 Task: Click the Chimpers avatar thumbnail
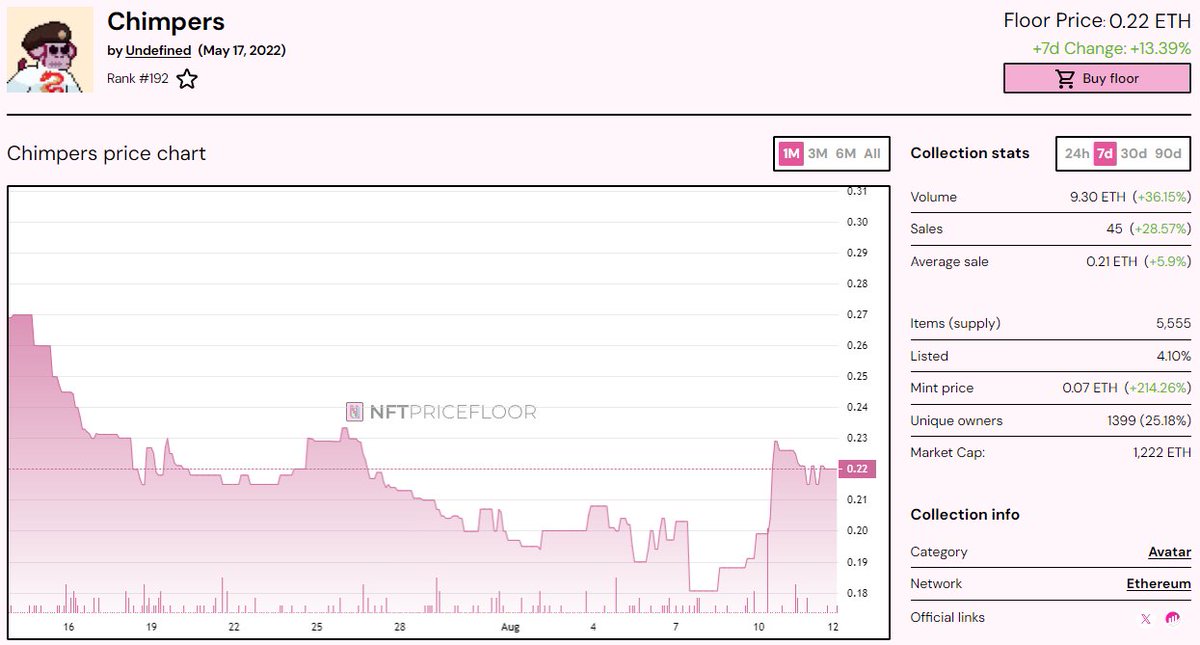(x=50, y=50)
